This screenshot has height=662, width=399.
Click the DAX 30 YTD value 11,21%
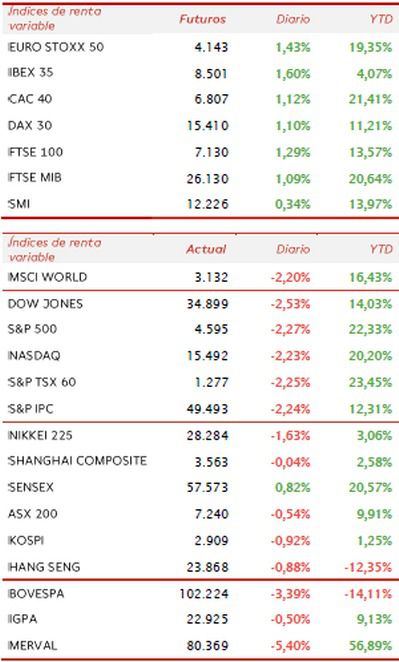point(370,126)
